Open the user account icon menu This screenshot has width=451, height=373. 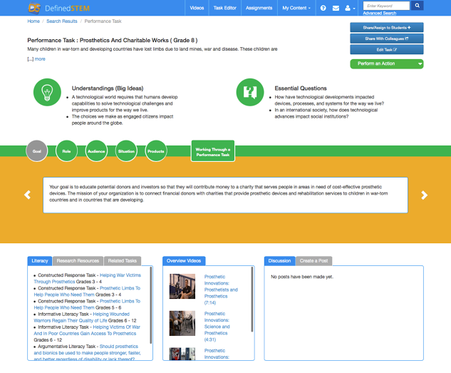350,8
